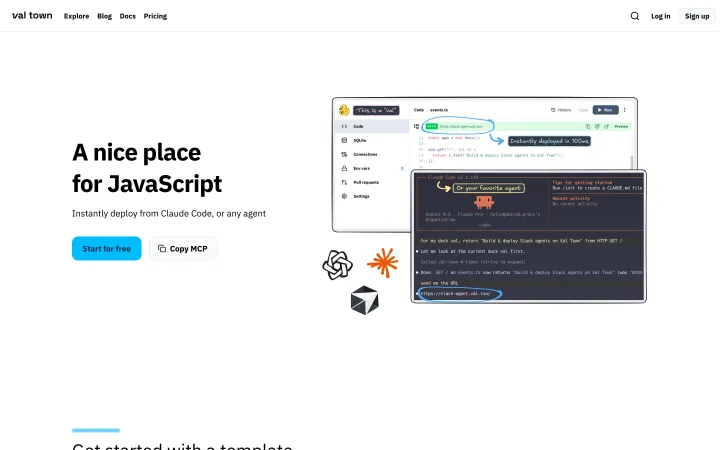Open the Docs nav link
This screenshot has height=450, width=720.
(128, 16)
